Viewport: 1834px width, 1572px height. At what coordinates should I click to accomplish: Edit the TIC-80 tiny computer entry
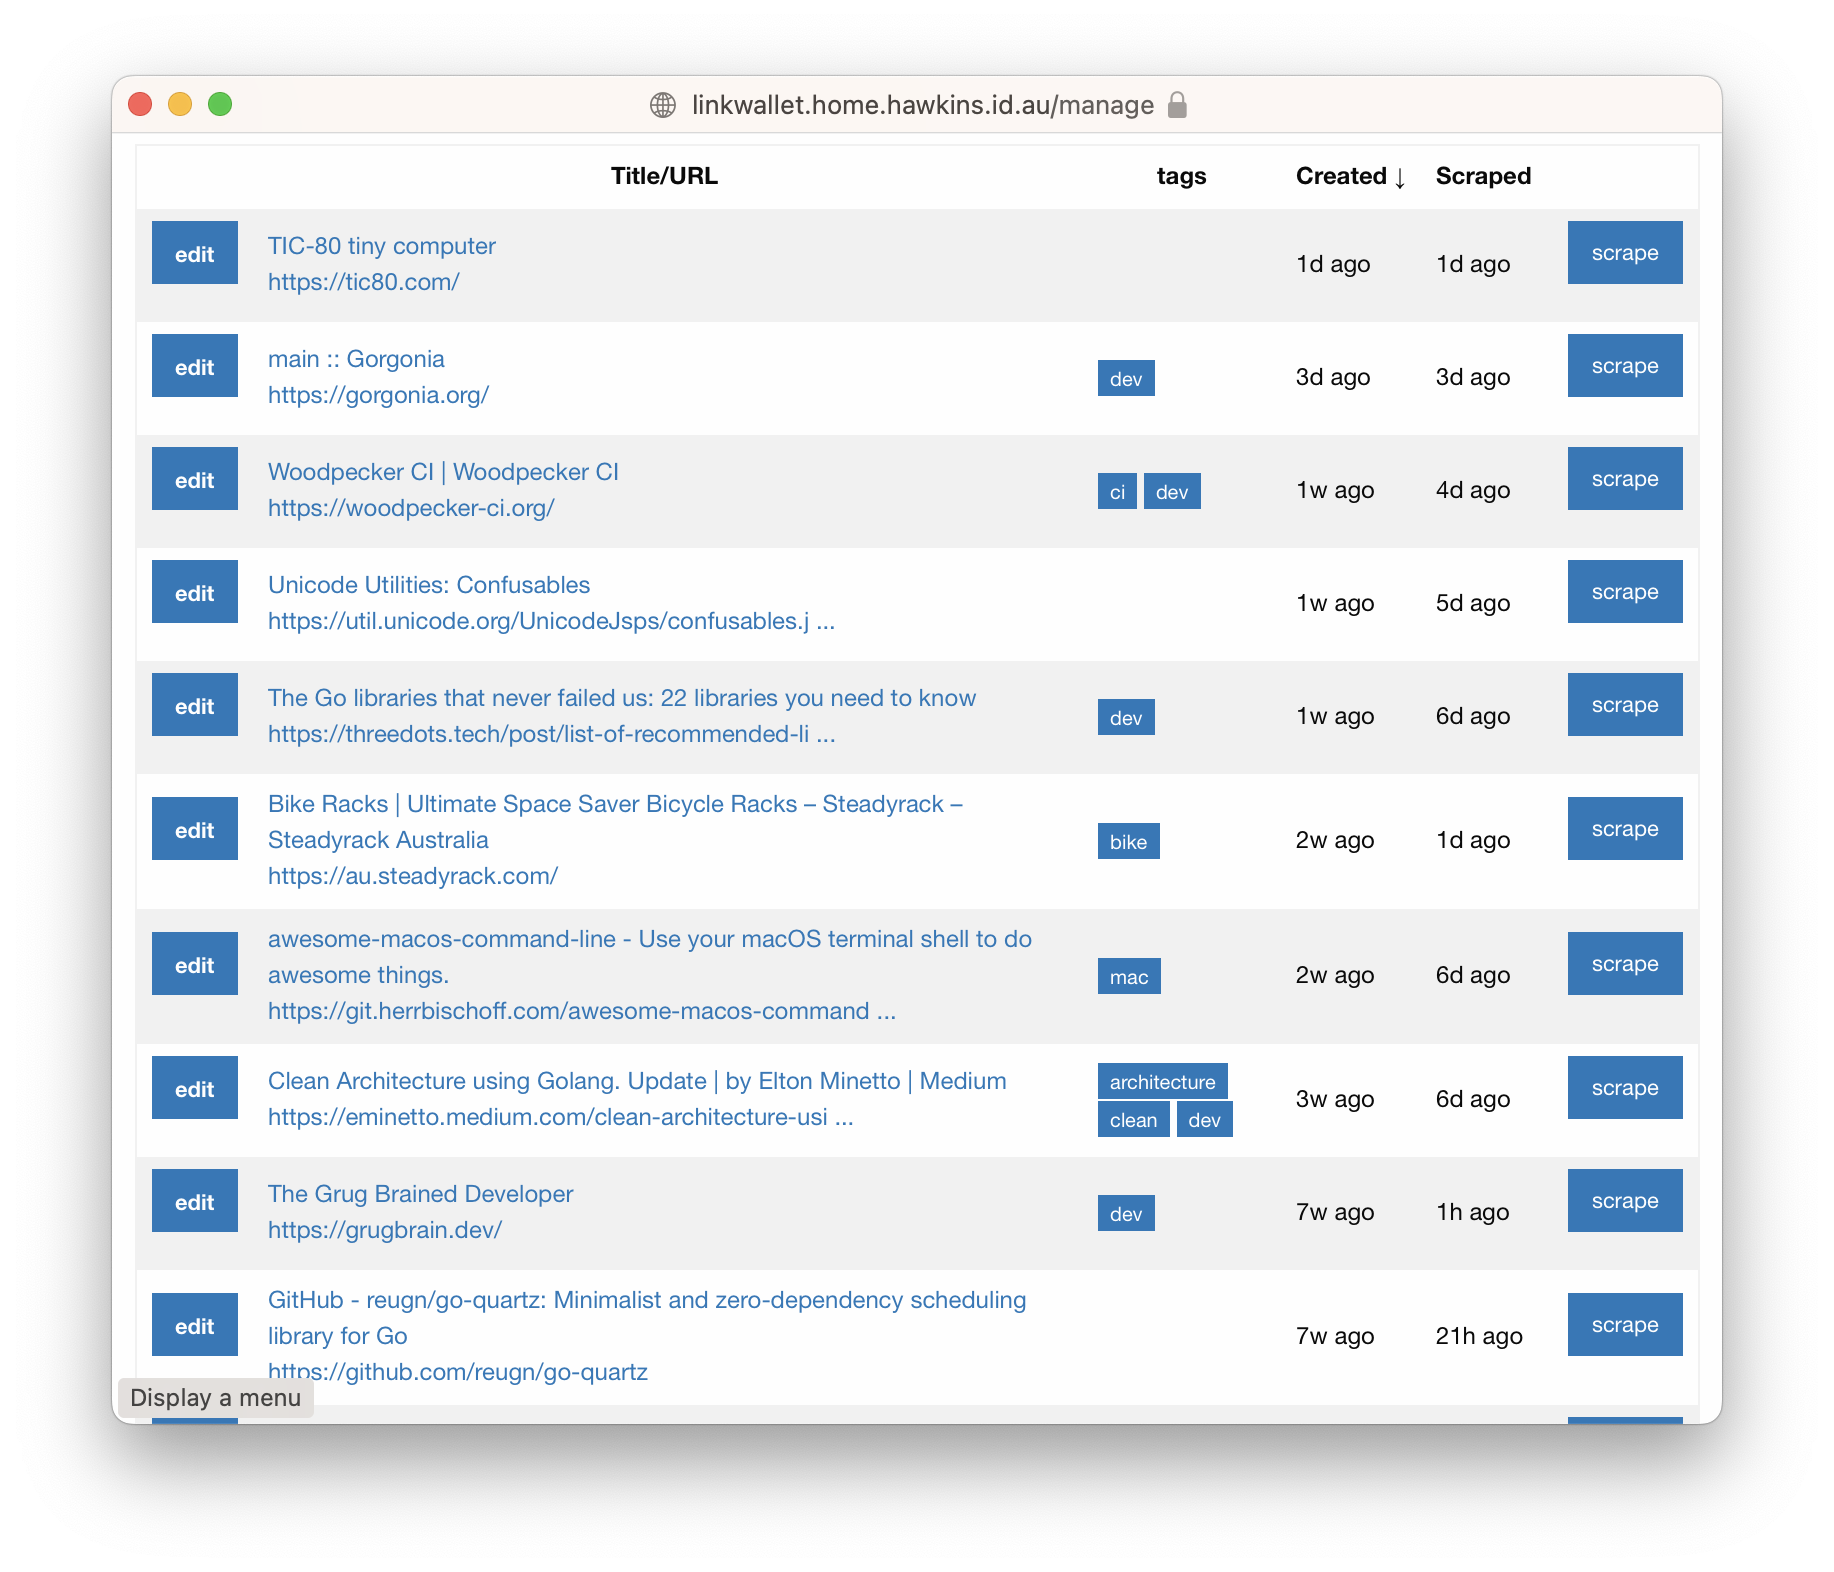pos(194,254)
